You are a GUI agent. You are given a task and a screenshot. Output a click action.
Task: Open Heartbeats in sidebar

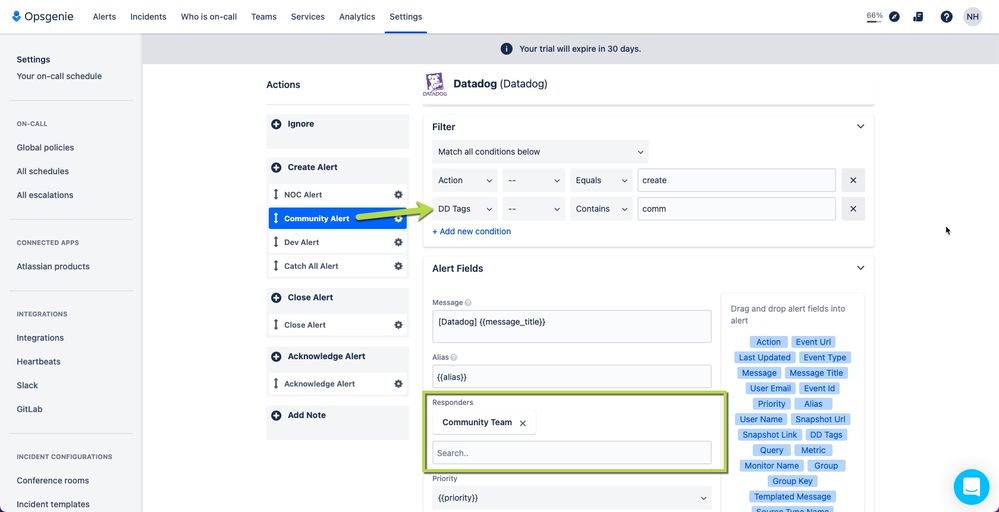tap(38, 362)
